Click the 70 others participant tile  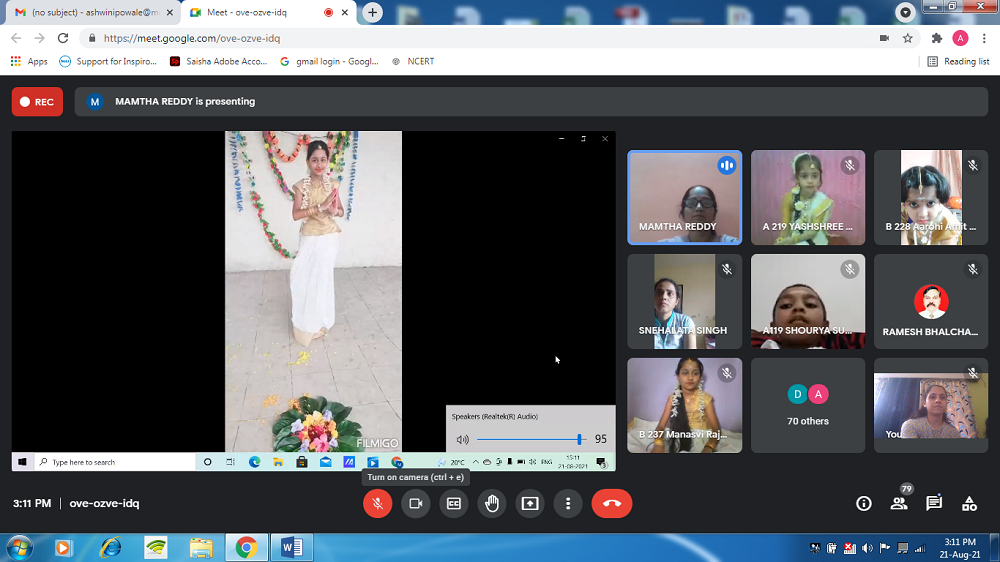click(x=808, y=405)
